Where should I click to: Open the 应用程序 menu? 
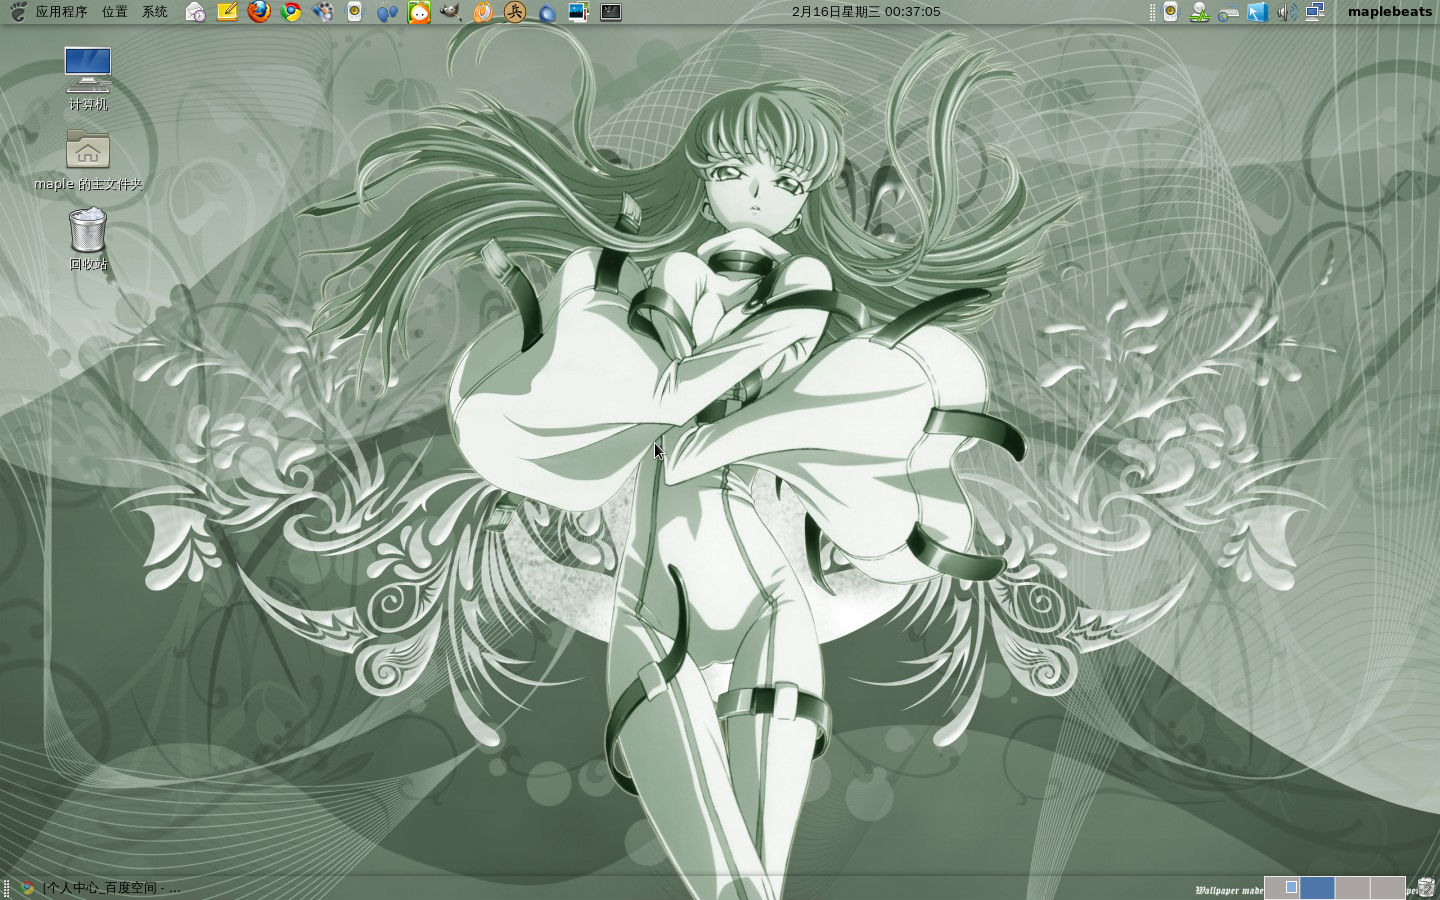[61, 12]
